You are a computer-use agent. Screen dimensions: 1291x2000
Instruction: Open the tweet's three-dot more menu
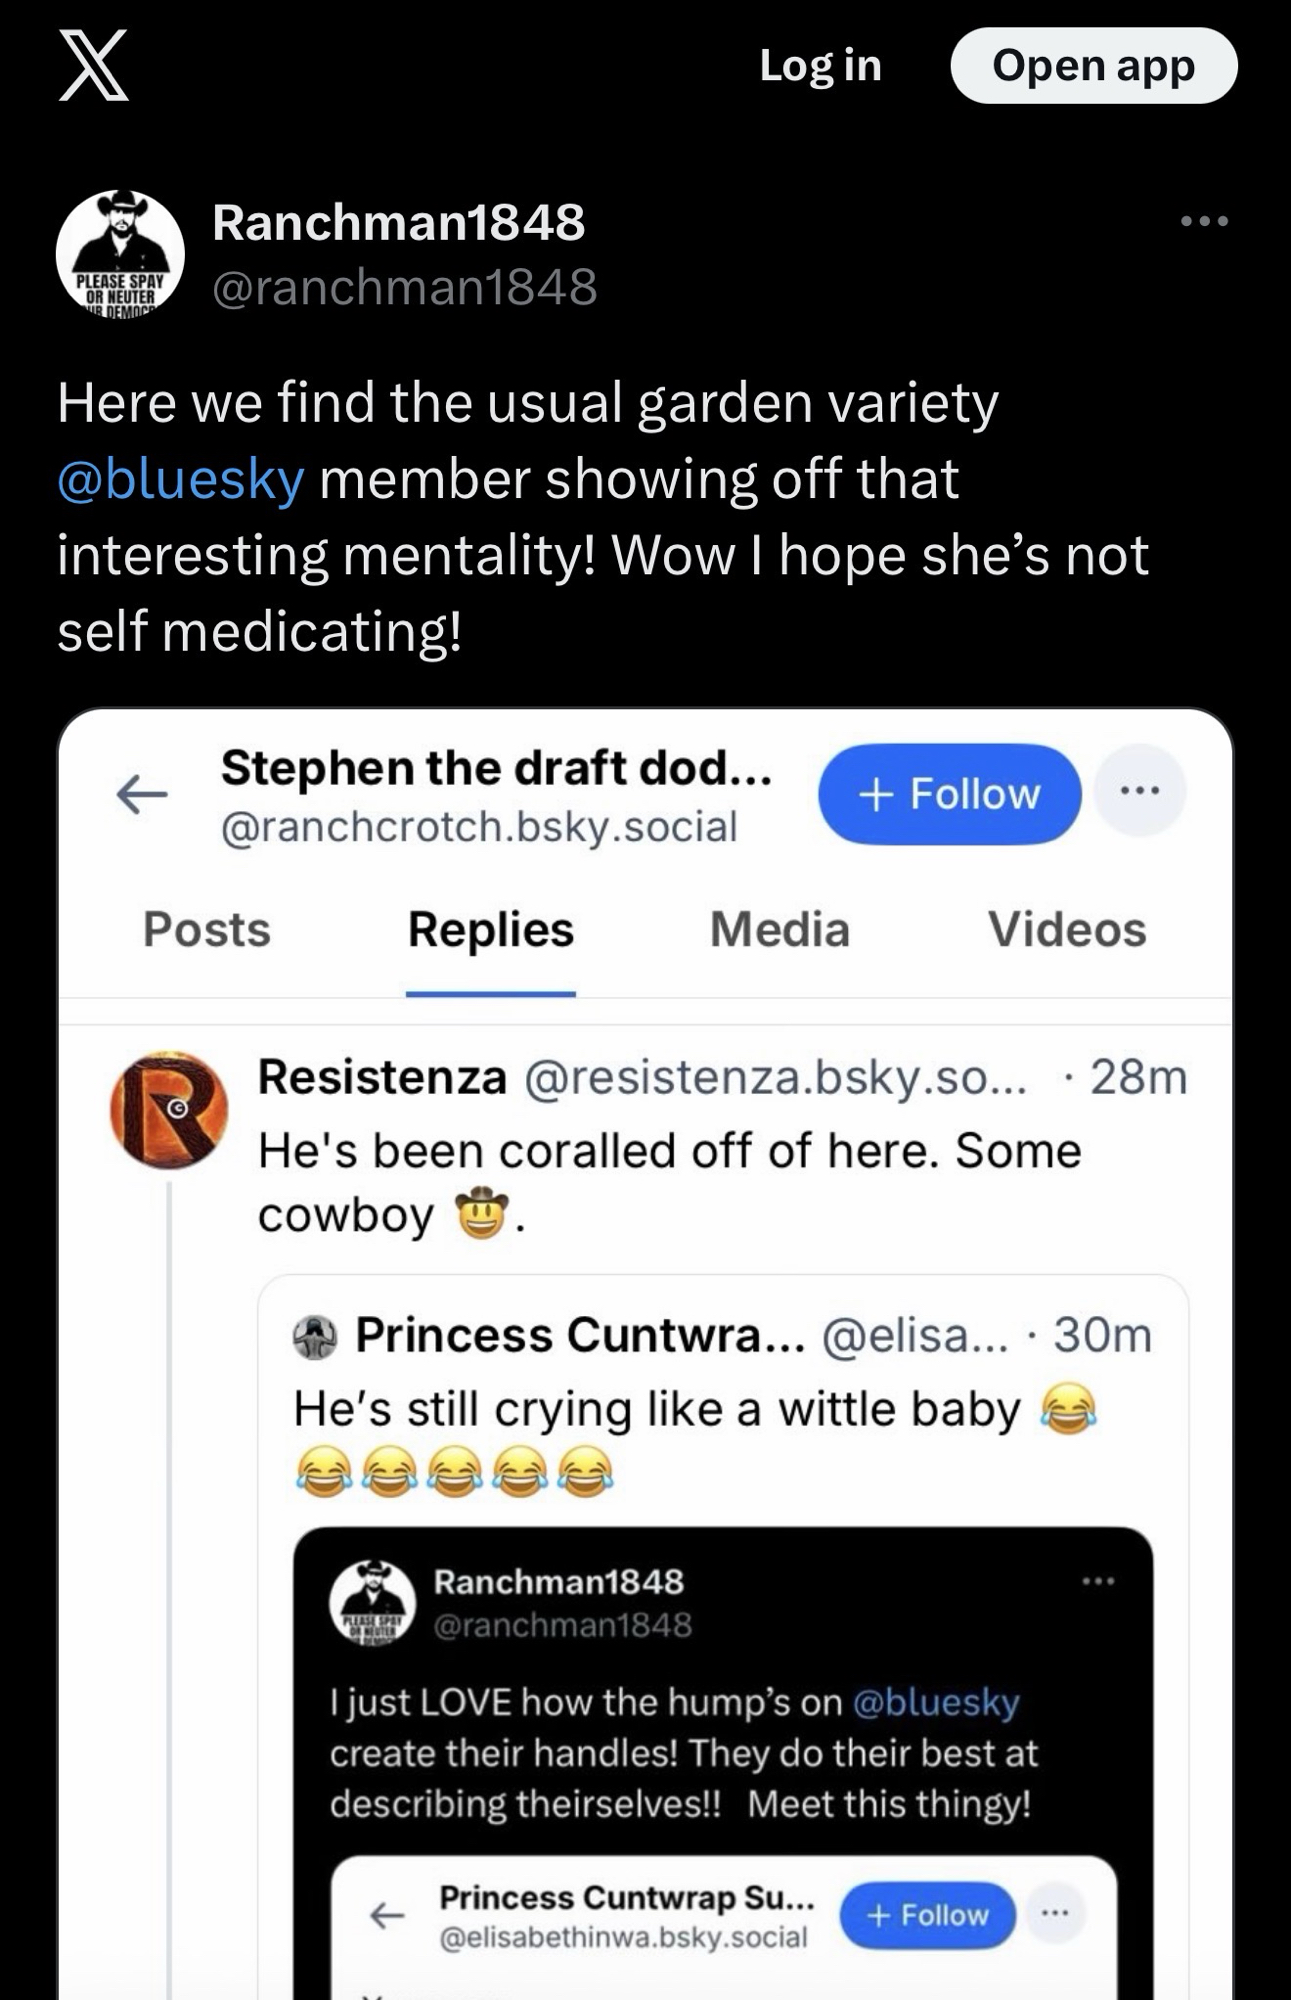1204,221
